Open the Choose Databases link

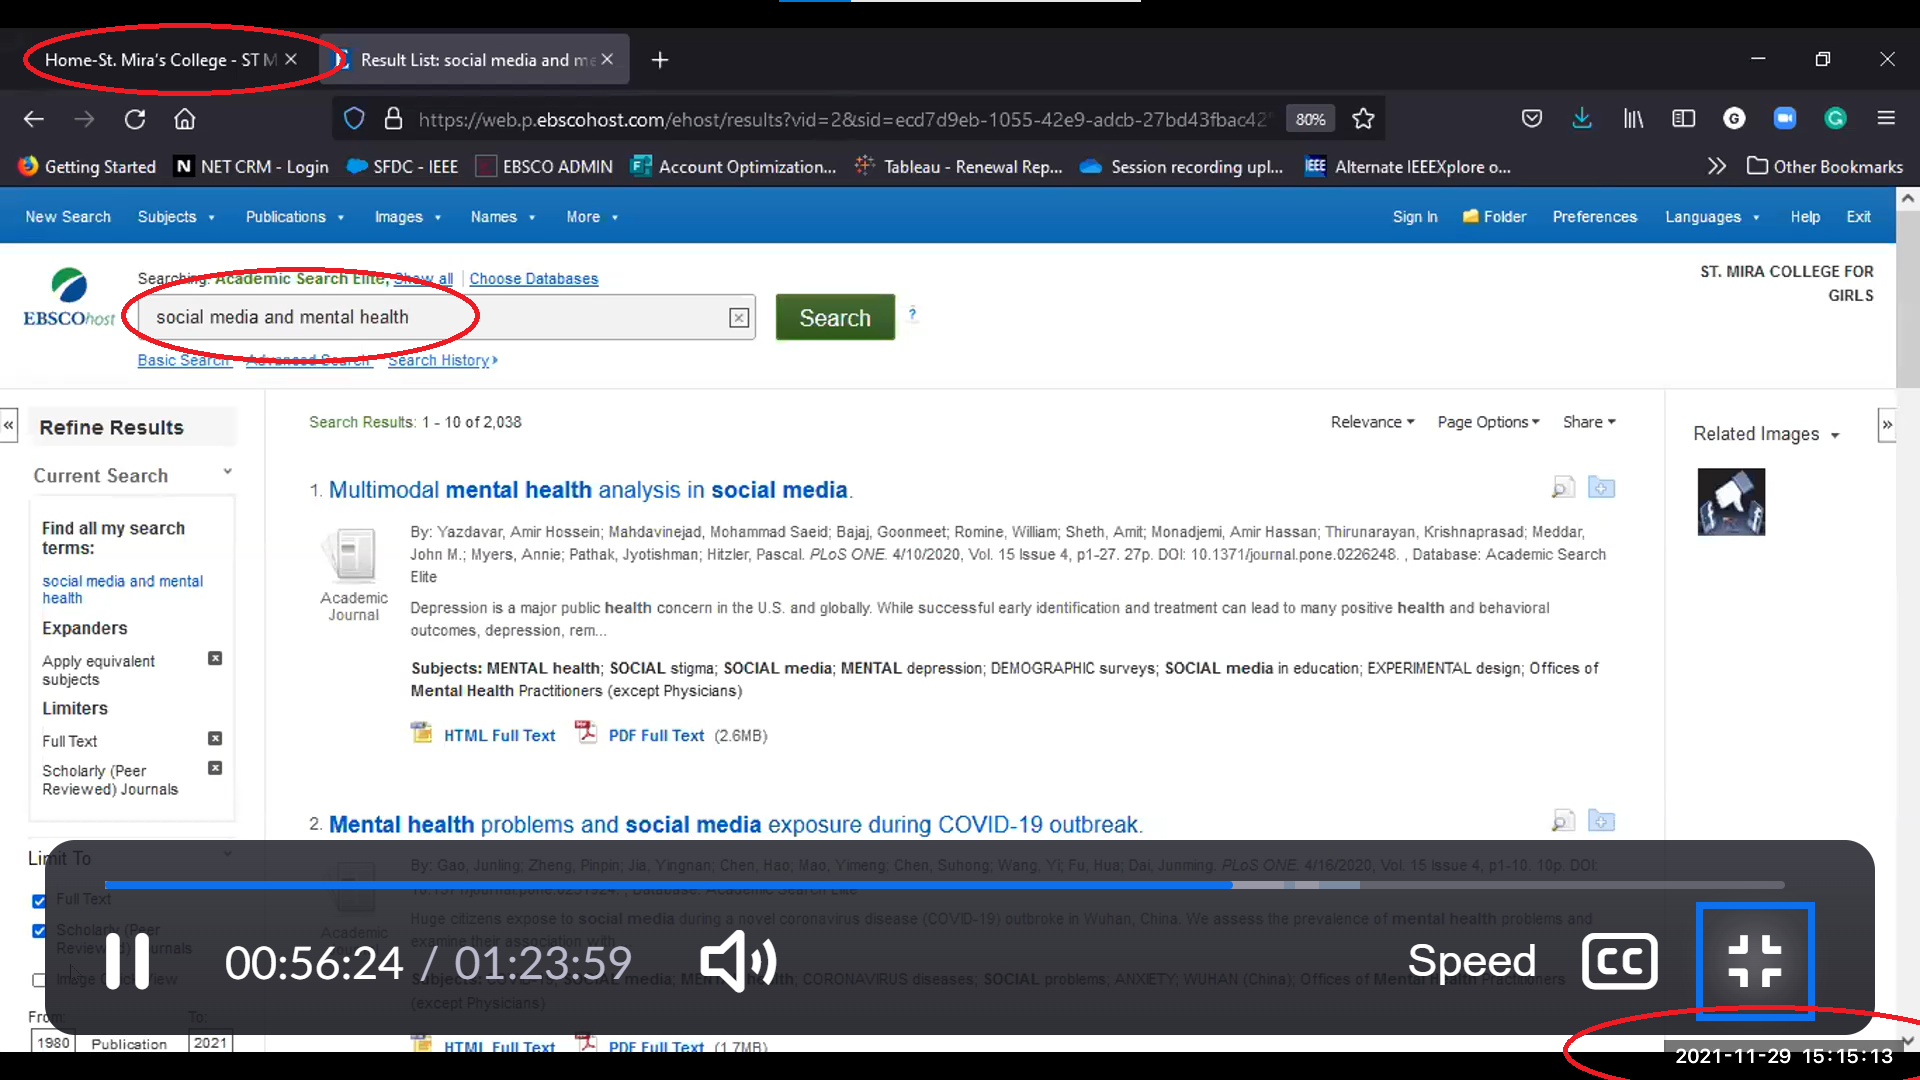coord(534,278)
